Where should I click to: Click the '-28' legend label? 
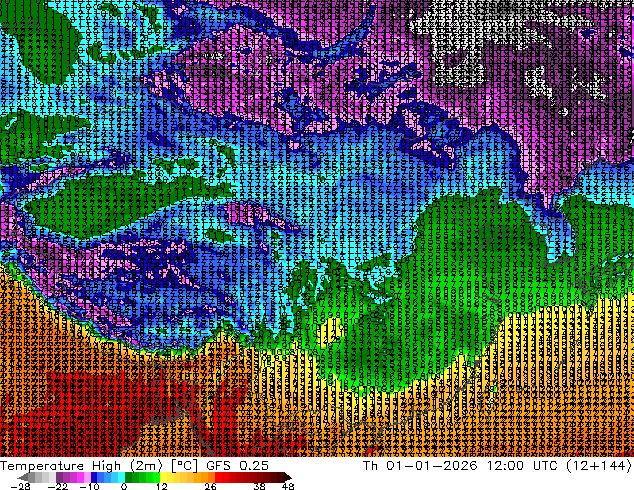coord(20,486)
